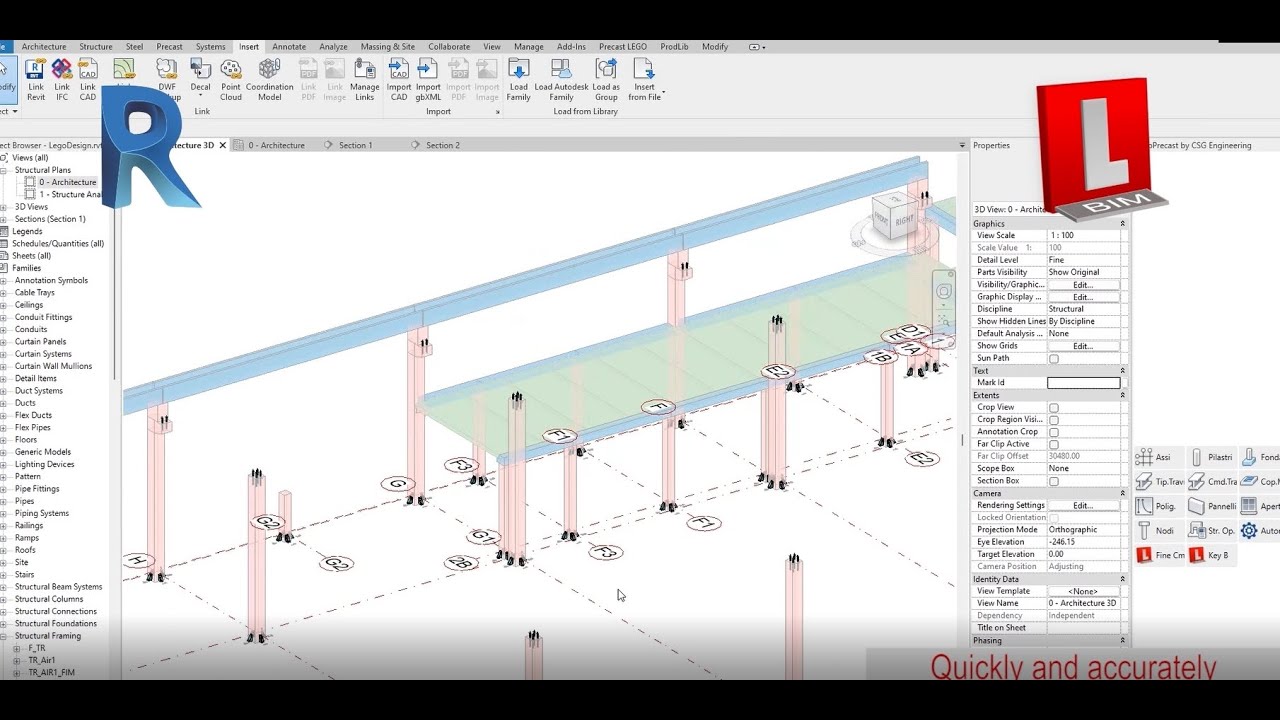The height and width of the screenshot is (720, 1280).
Task: Click the Import CAD icon
Action: (x=399, y=79)
